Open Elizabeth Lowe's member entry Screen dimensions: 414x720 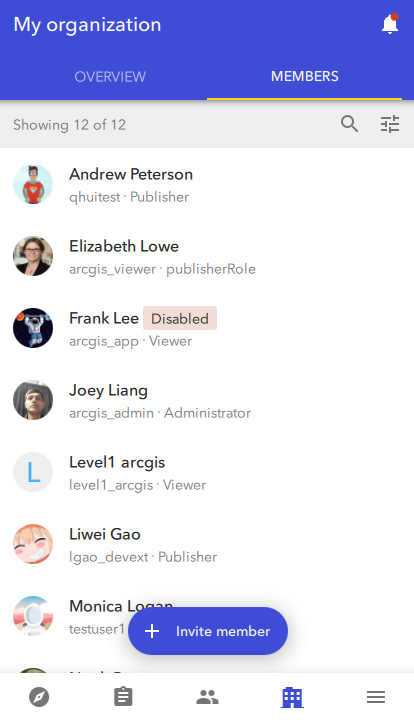(x=207, y=256)
